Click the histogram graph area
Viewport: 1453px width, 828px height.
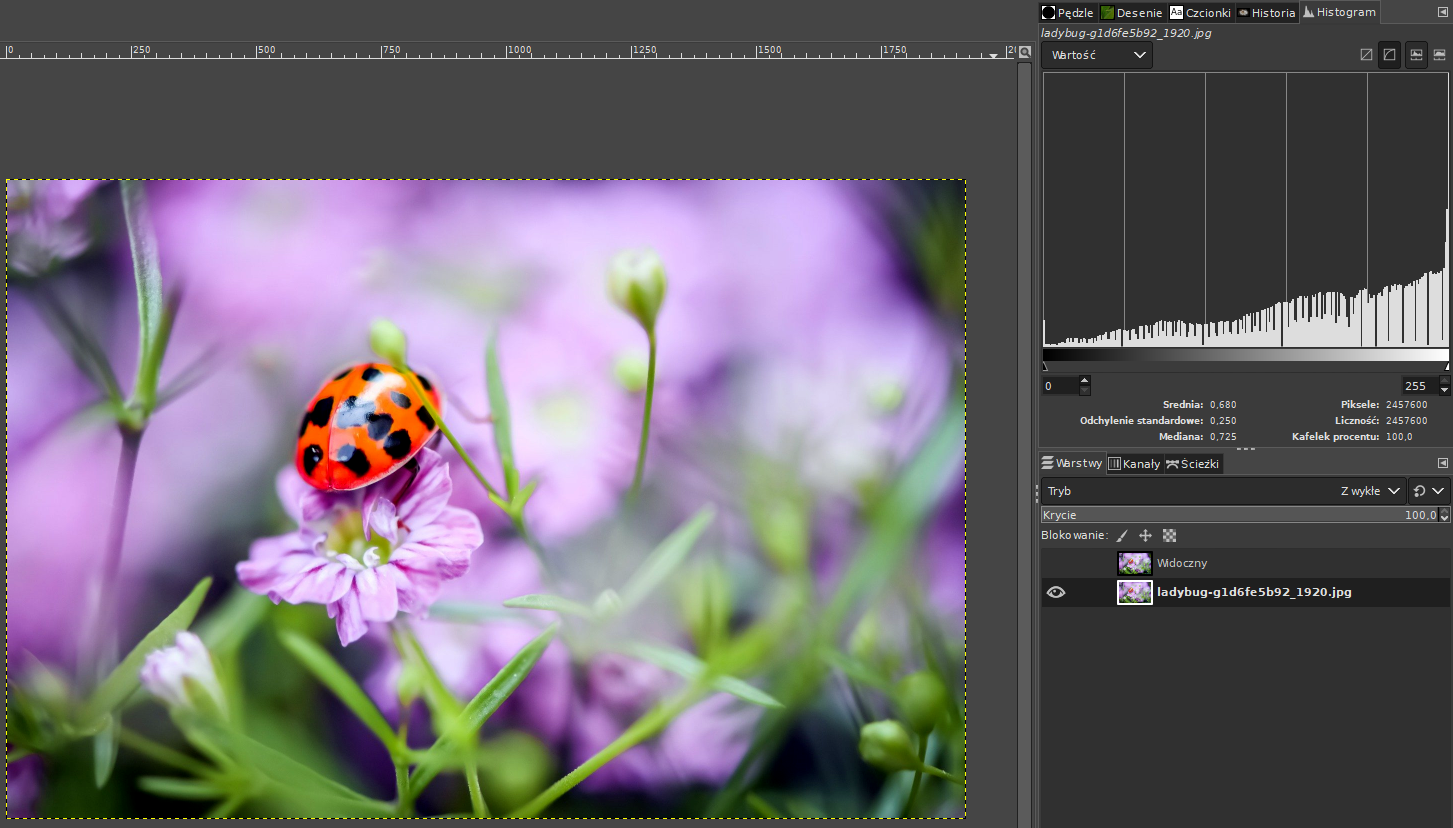click(x=1245, y=210)
